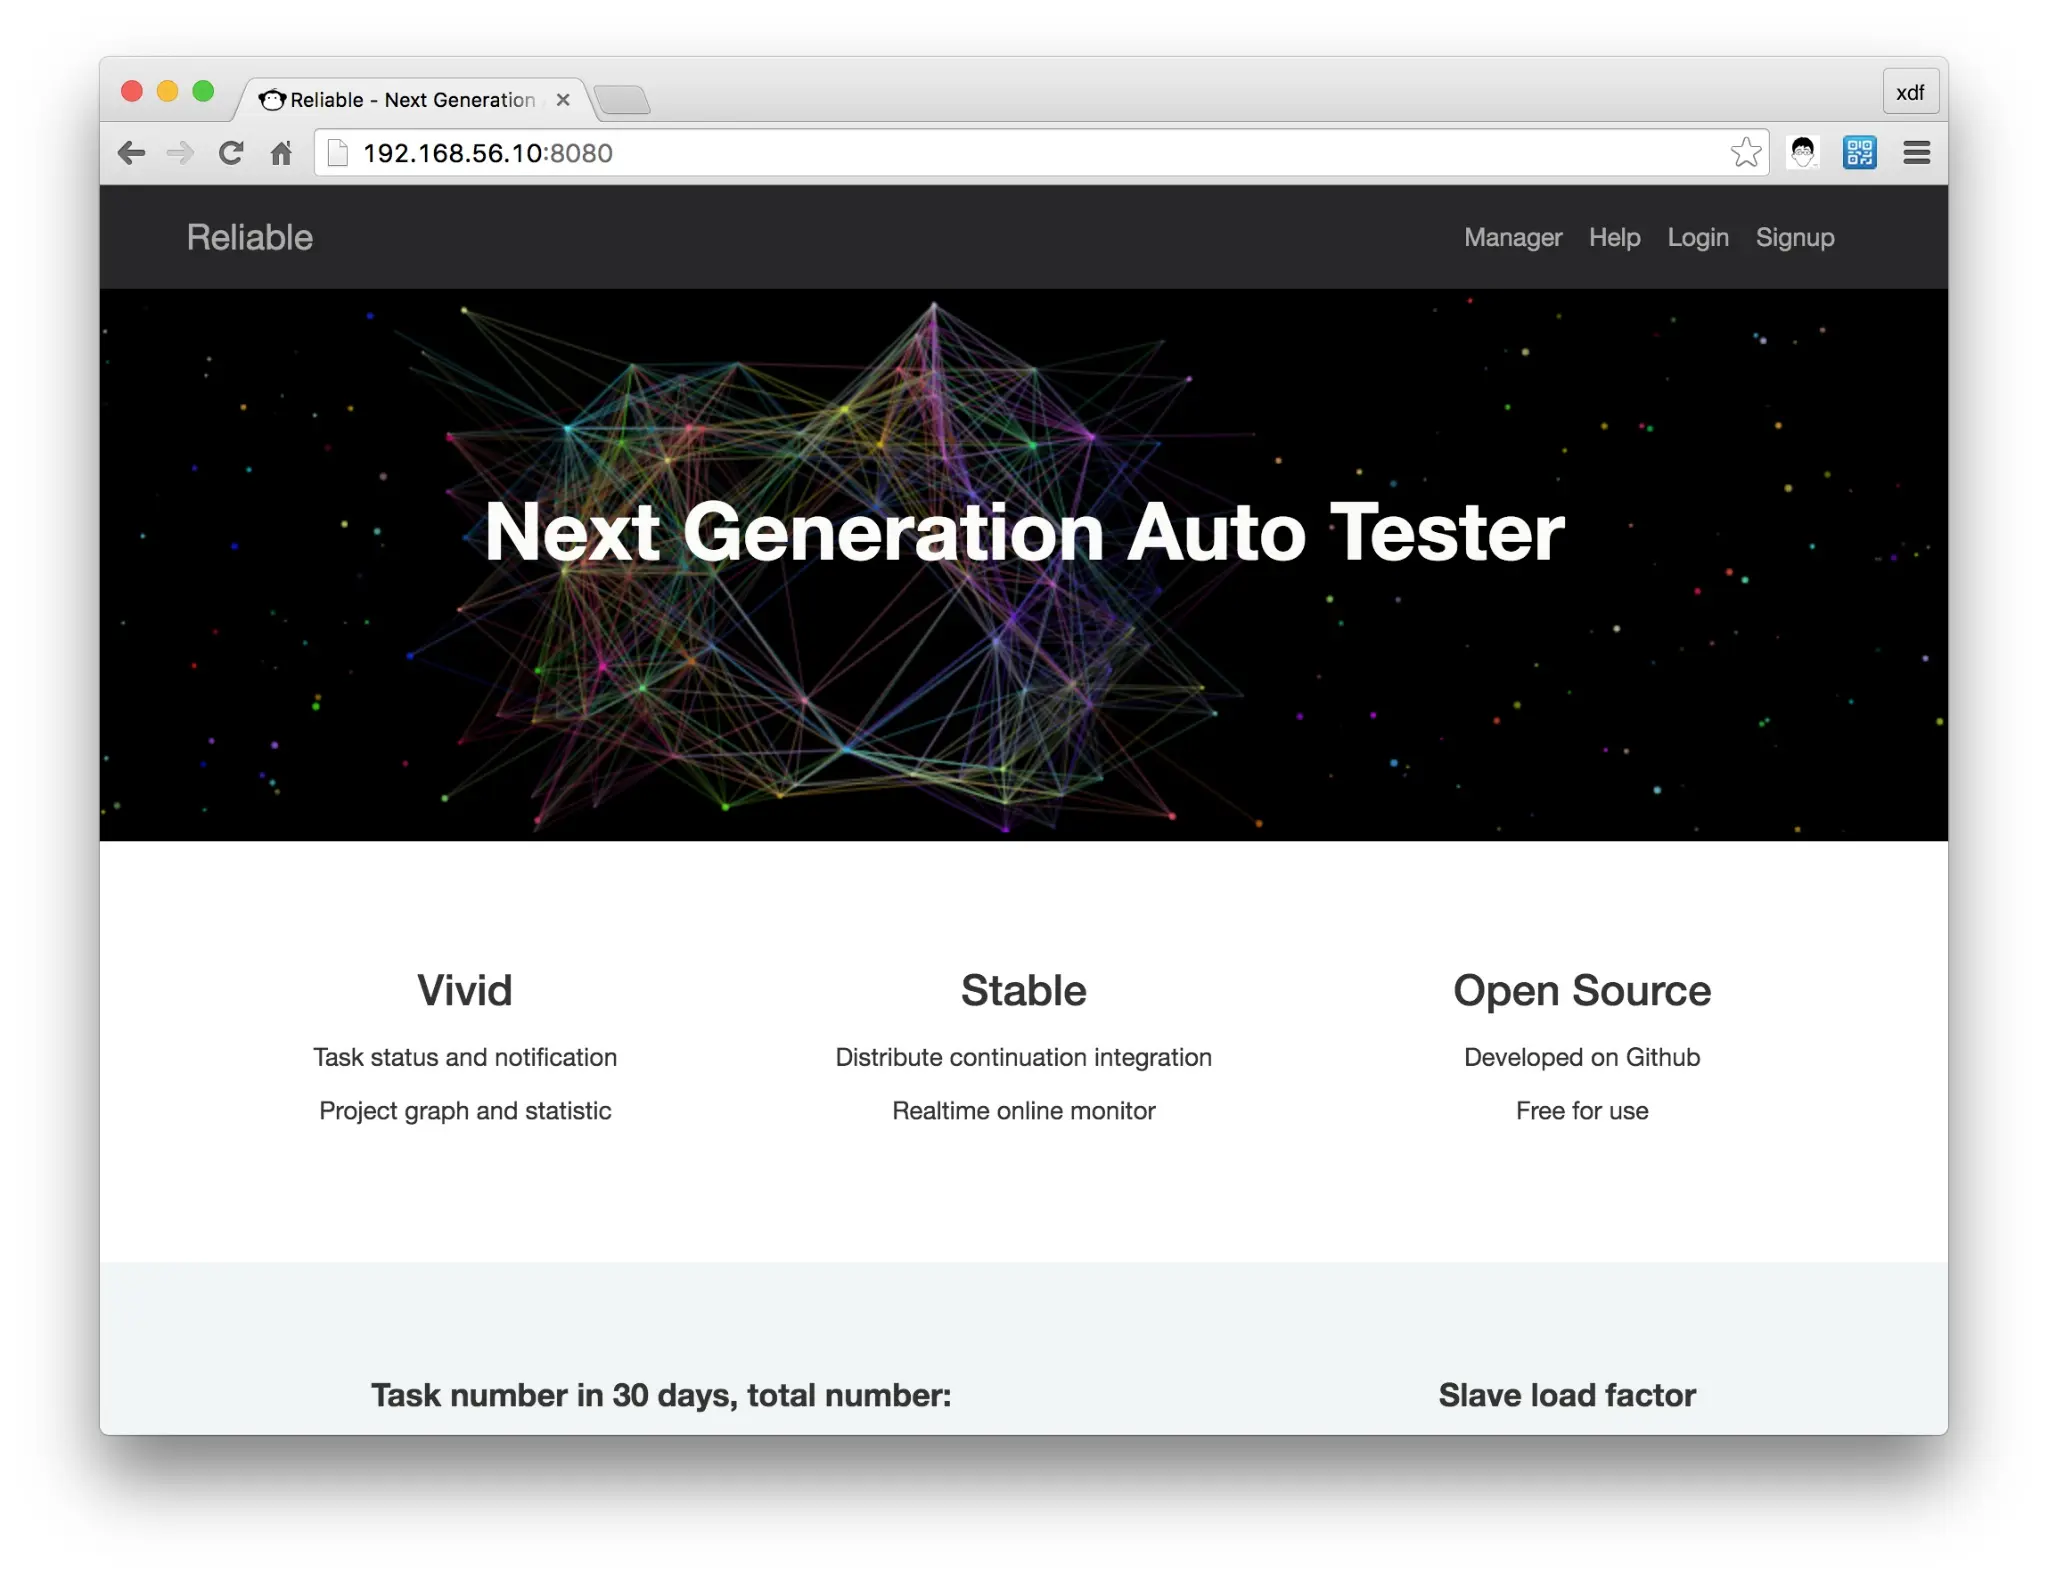Click the browser forward arrow

[x=180, y=153]
